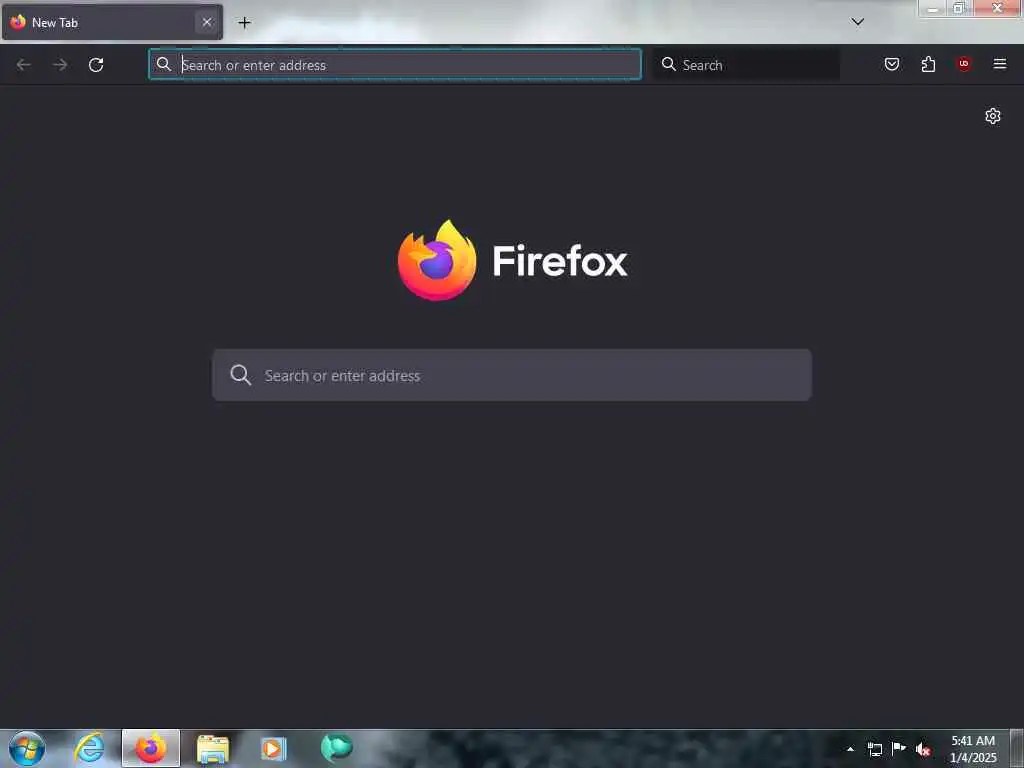Image resolution: width=1024 pixels, height=768 pixels.
Task: Open the Pocket save icon
Action: 891,64
